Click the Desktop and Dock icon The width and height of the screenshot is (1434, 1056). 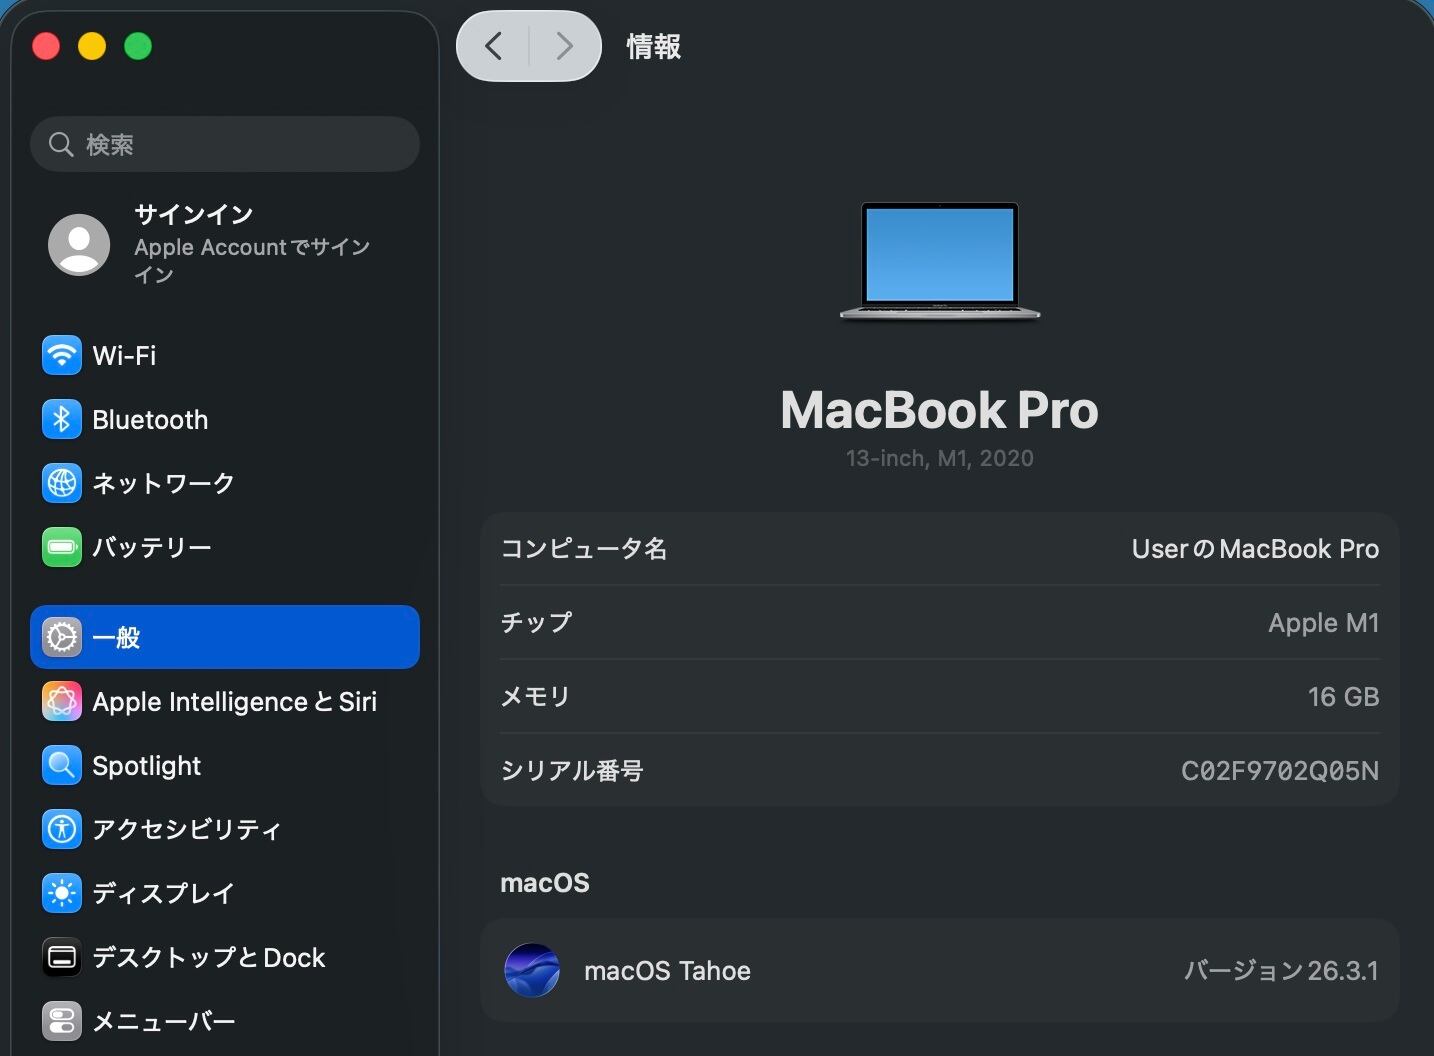pos(62,957)
